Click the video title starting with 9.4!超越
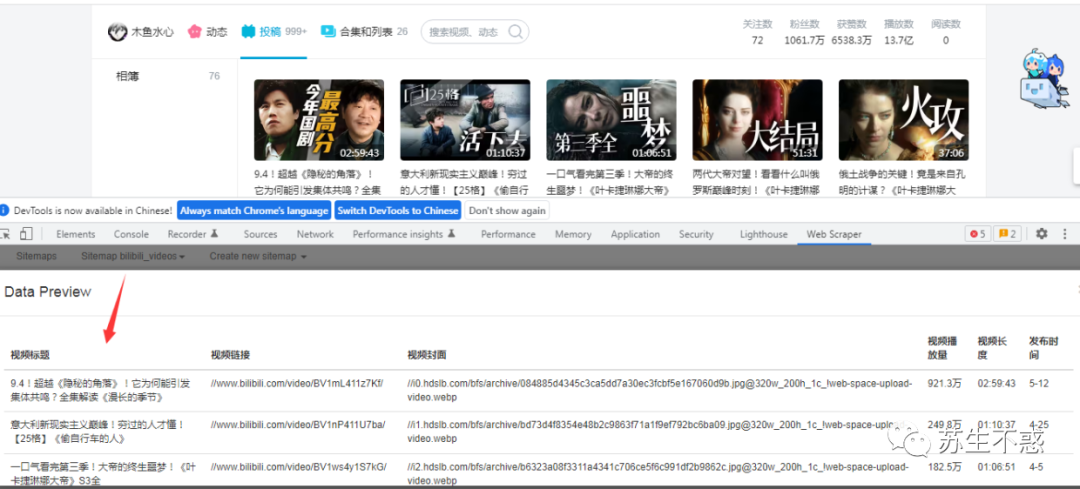Screen dimensions: 1080x489 click(318, 183)
